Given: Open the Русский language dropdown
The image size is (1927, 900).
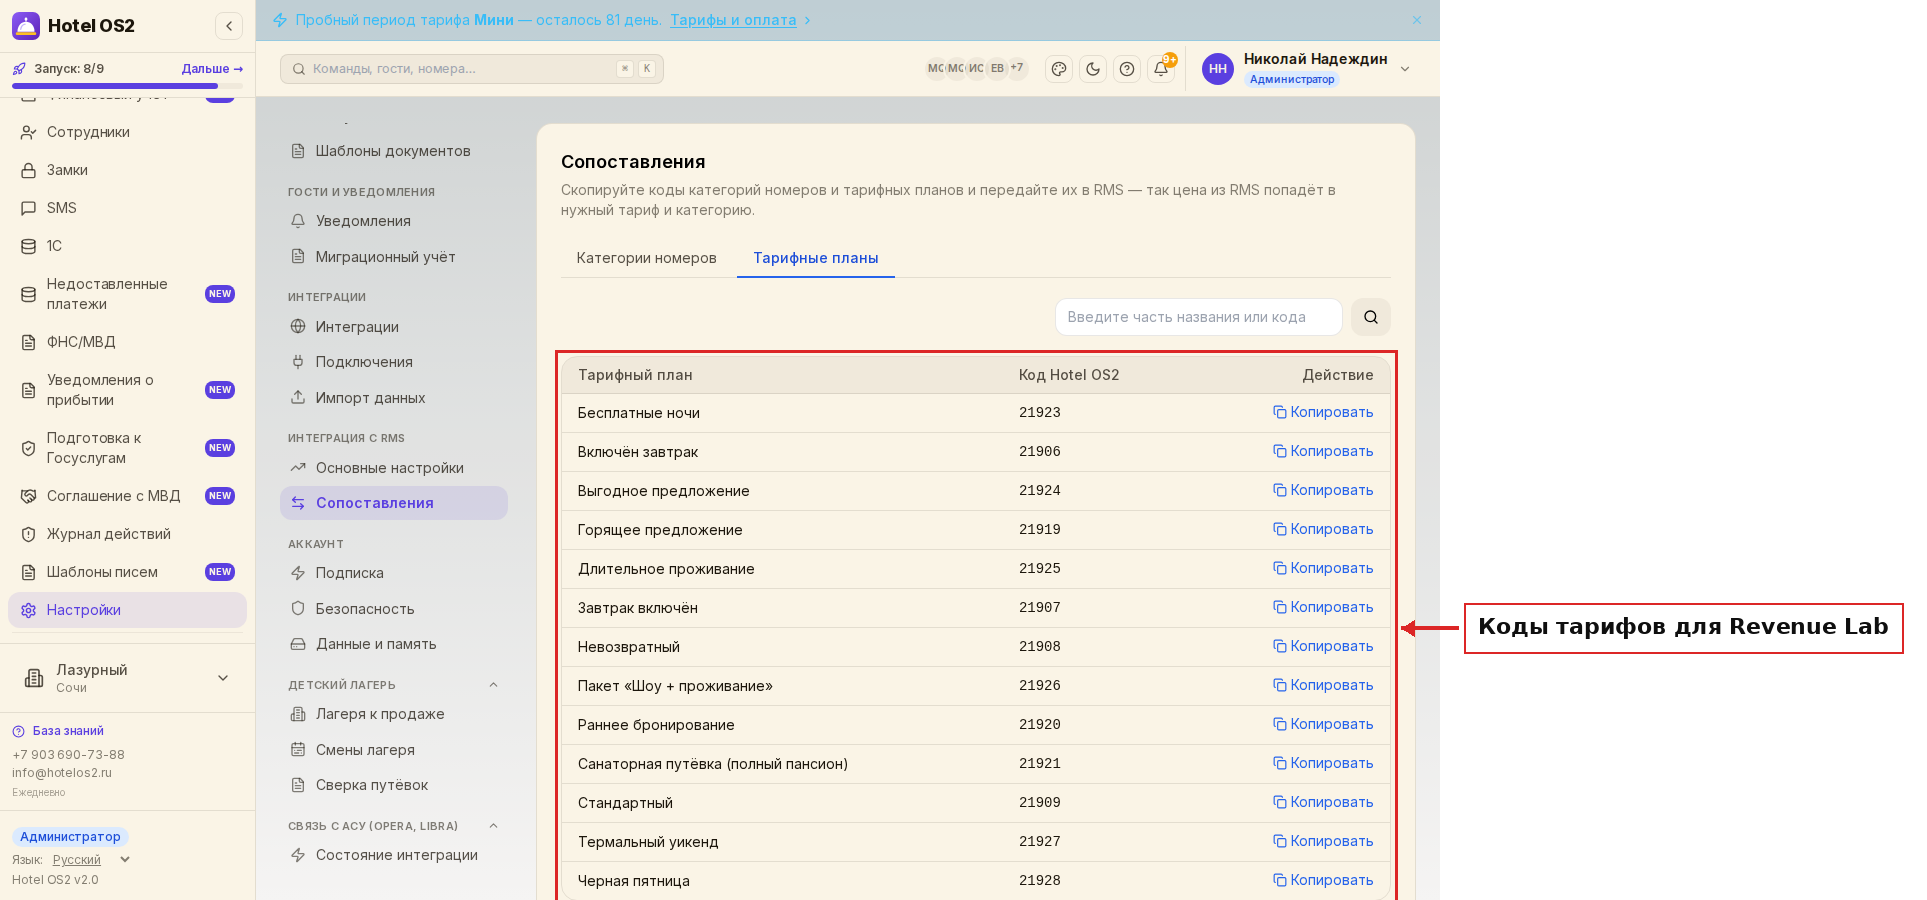Looking at the screenshot, I should click(x=91, y=860).
